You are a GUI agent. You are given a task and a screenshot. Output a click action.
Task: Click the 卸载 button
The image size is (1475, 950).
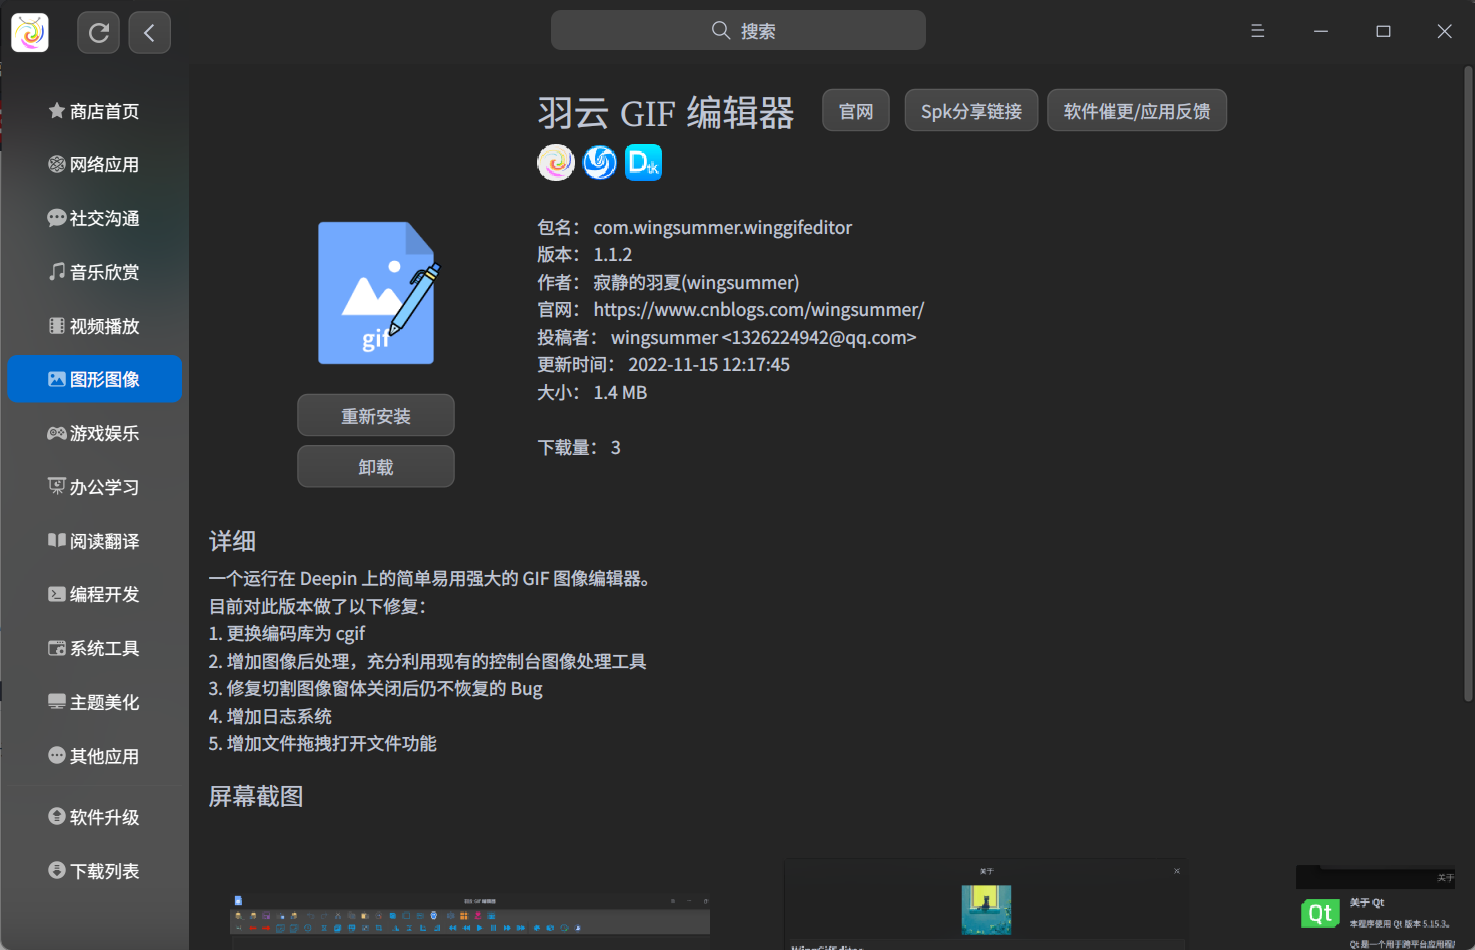tap(376, 467)
